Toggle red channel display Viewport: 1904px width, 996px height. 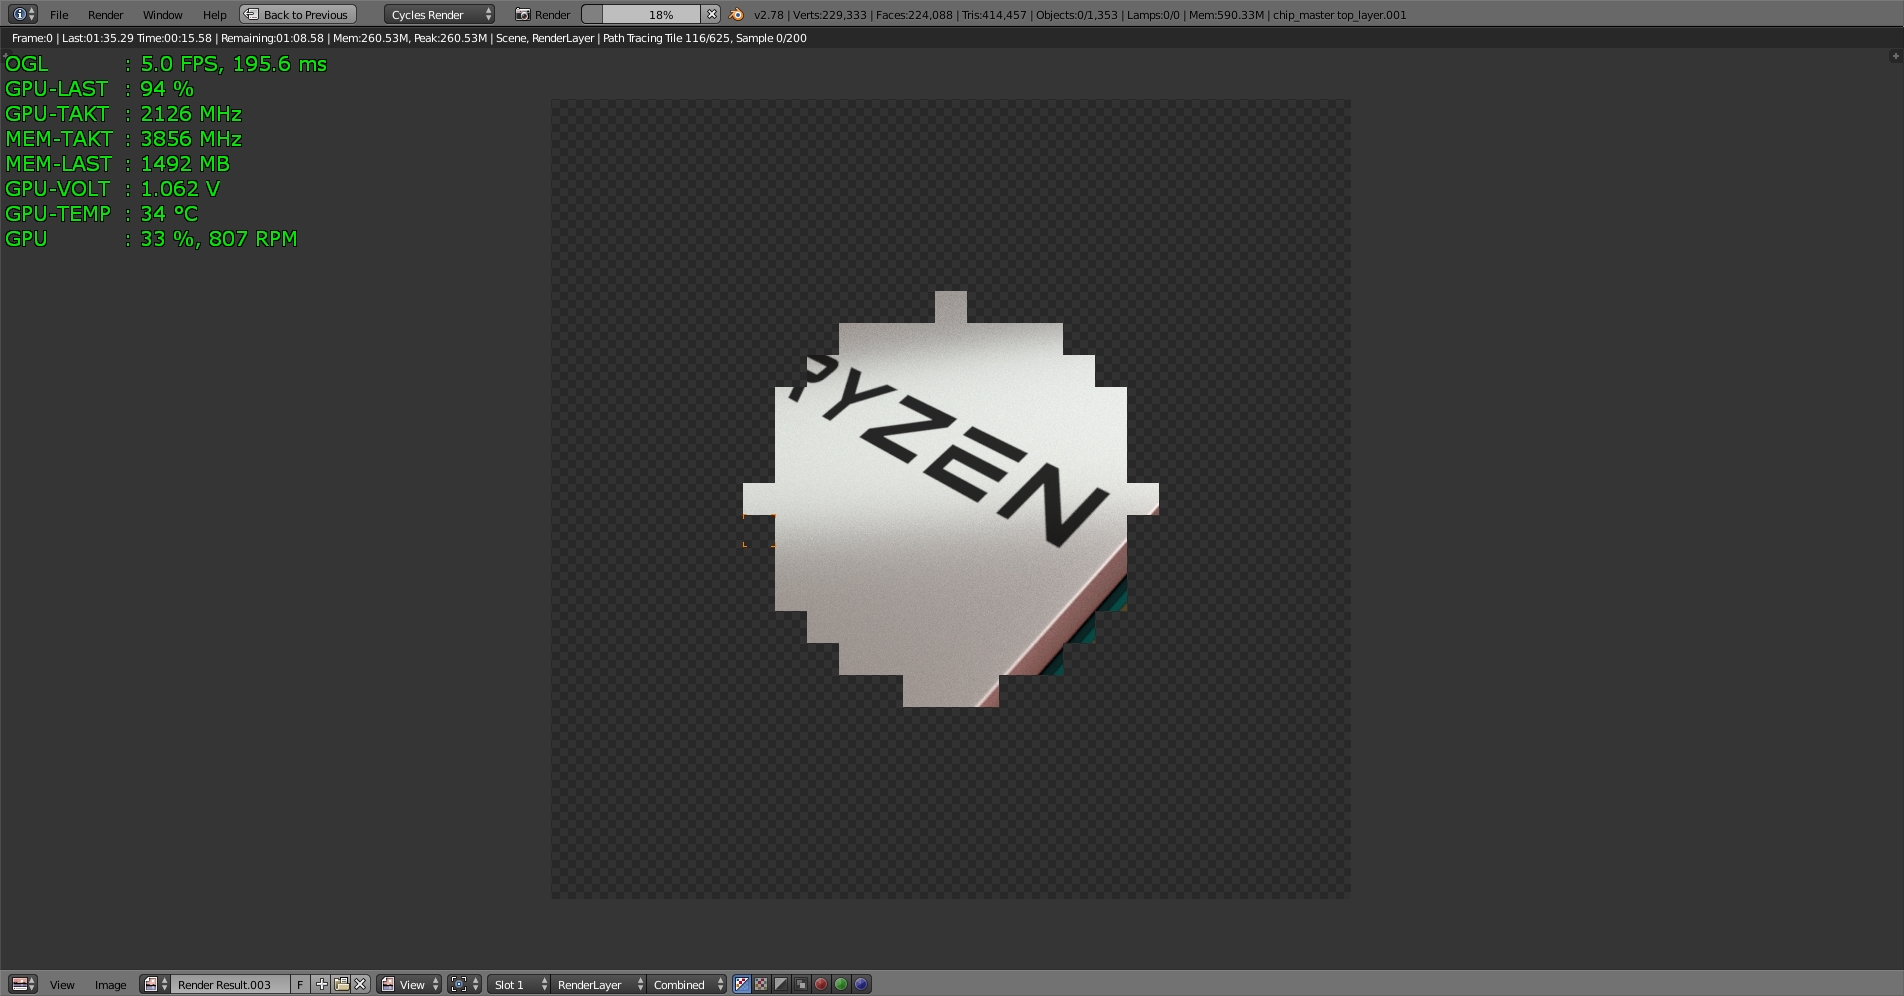(x=821, y=985)
